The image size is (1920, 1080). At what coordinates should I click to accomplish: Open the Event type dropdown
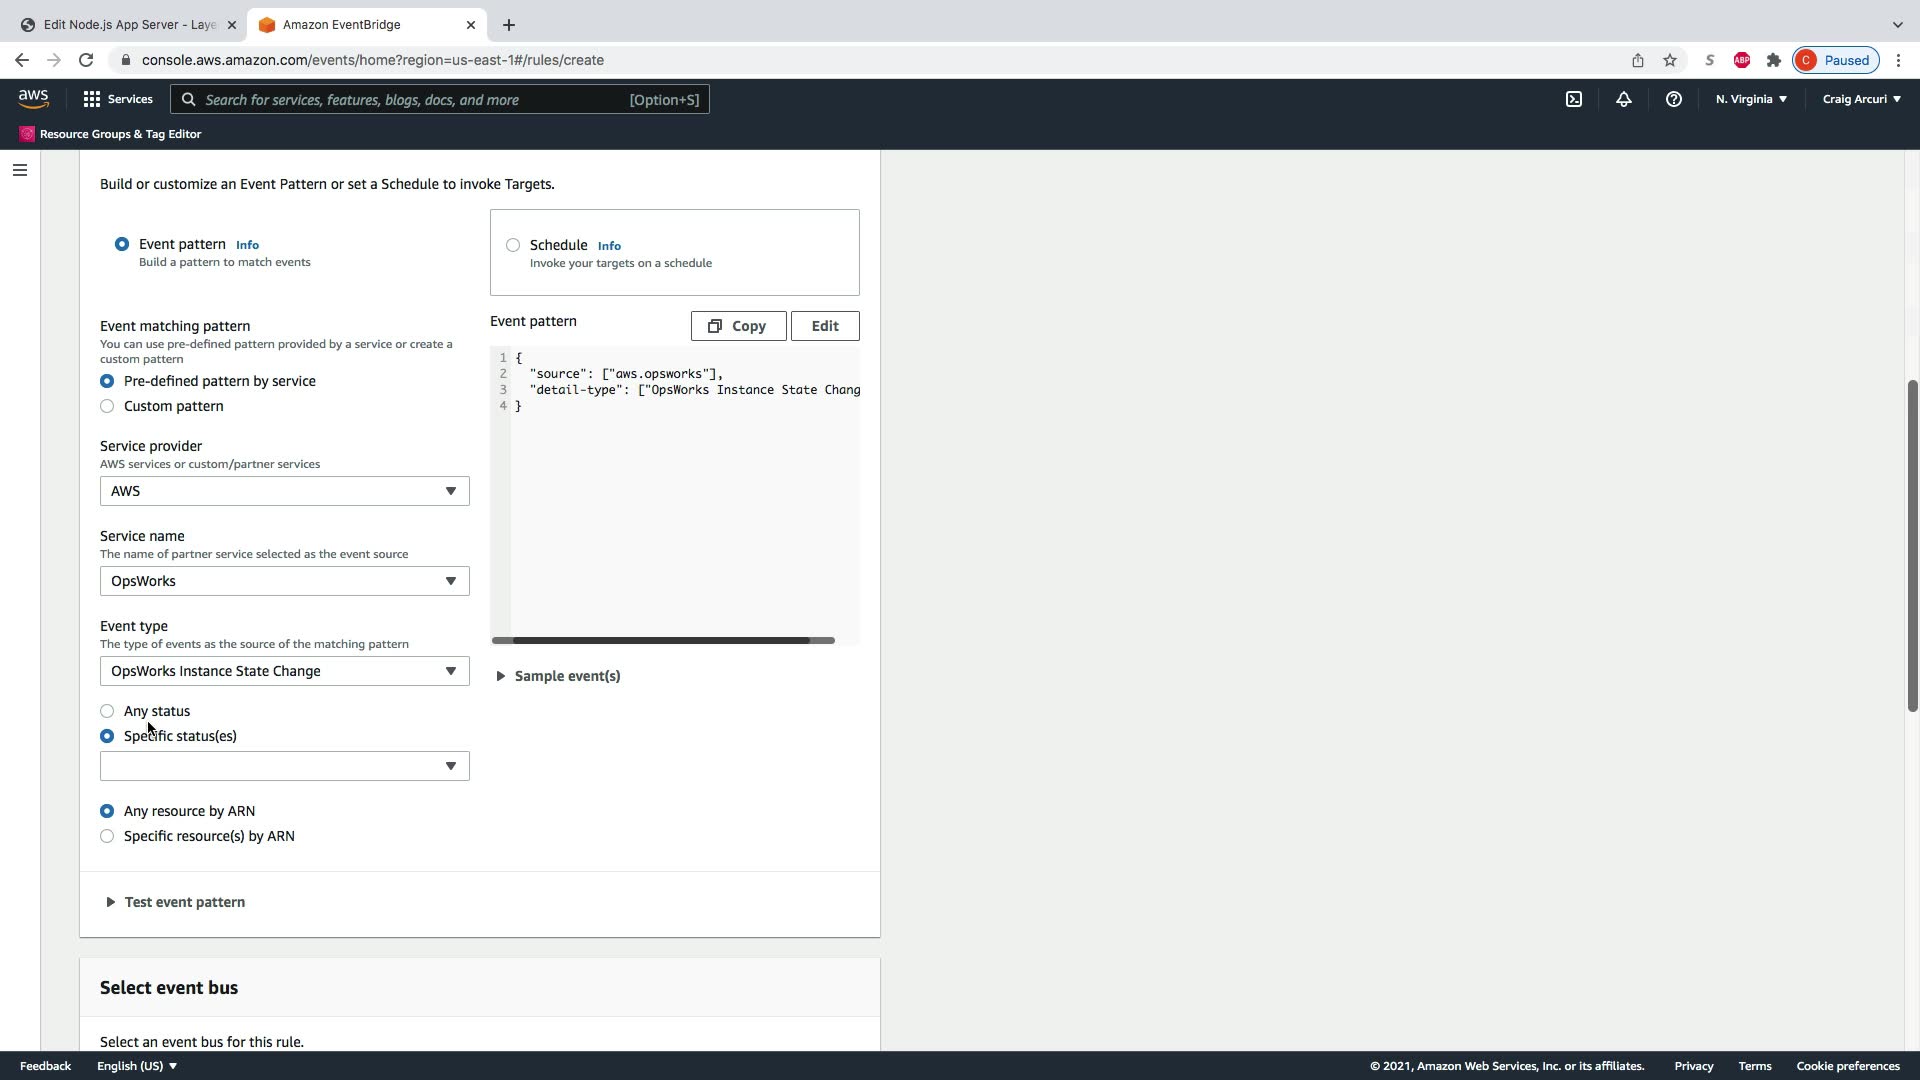tap(284, 671)
